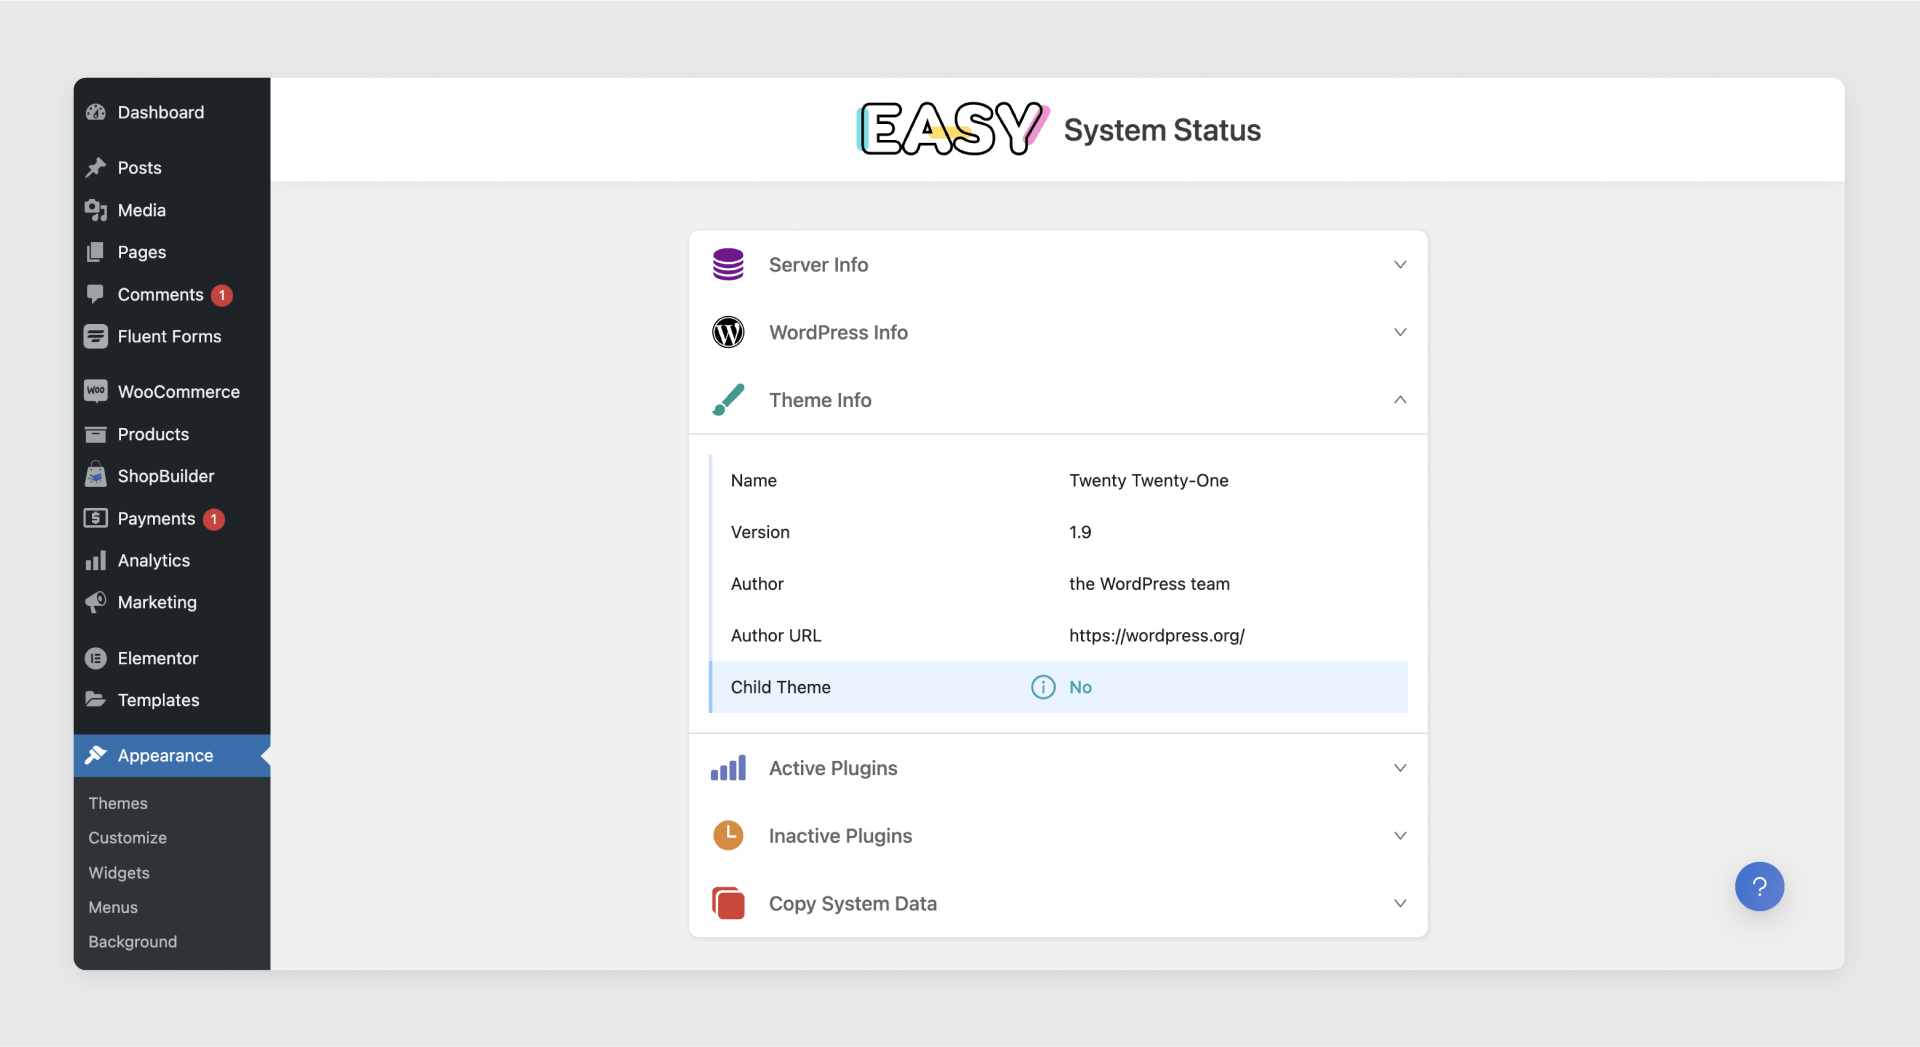The height and width of the screenshot is (1047, 1920).
Task: Click the ShopBuilder bag icon
Action: click(96, 475)
